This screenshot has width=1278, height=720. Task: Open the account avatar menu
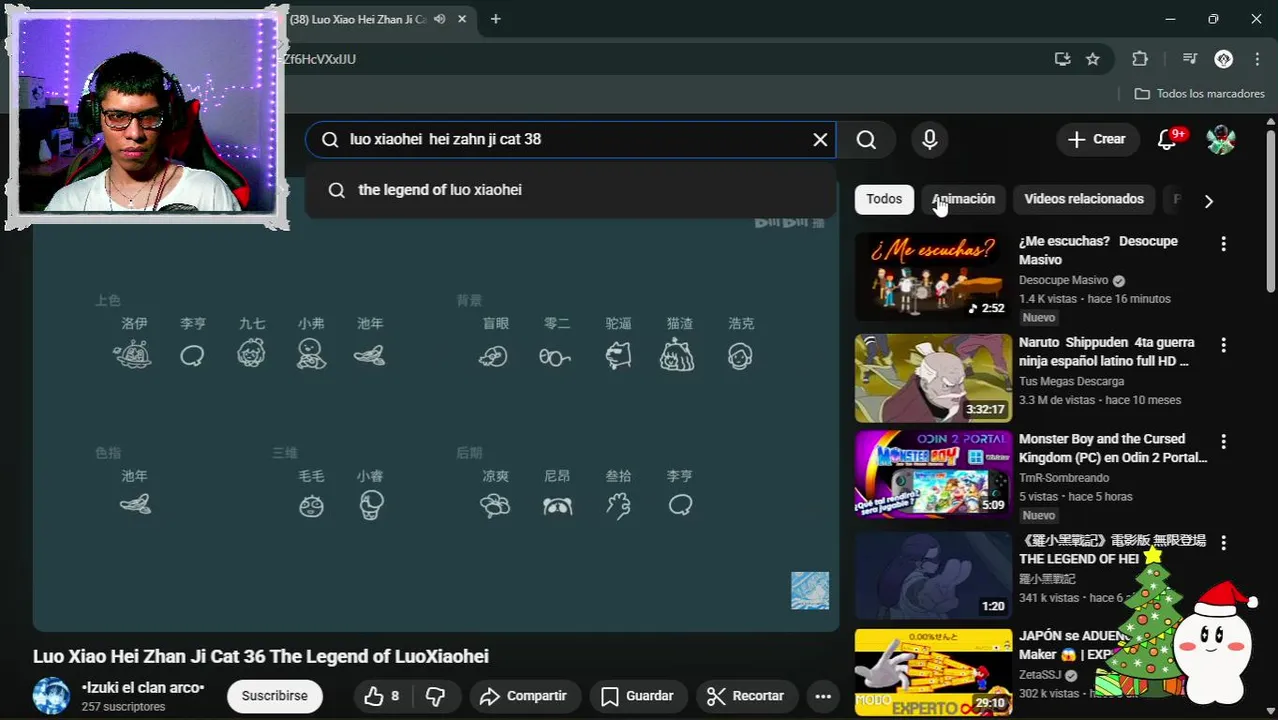point(1221,140)
